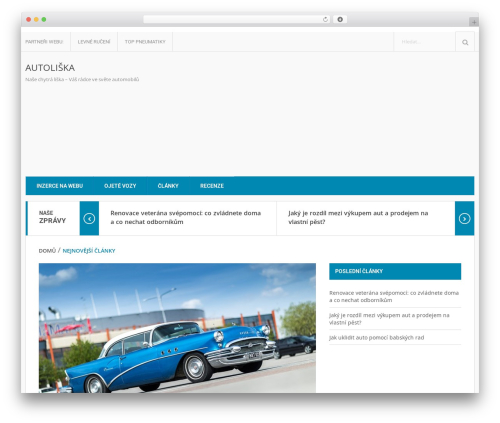Open the Levné ručení menu item
The image size is (500, 423).
(x=94, y=42)
